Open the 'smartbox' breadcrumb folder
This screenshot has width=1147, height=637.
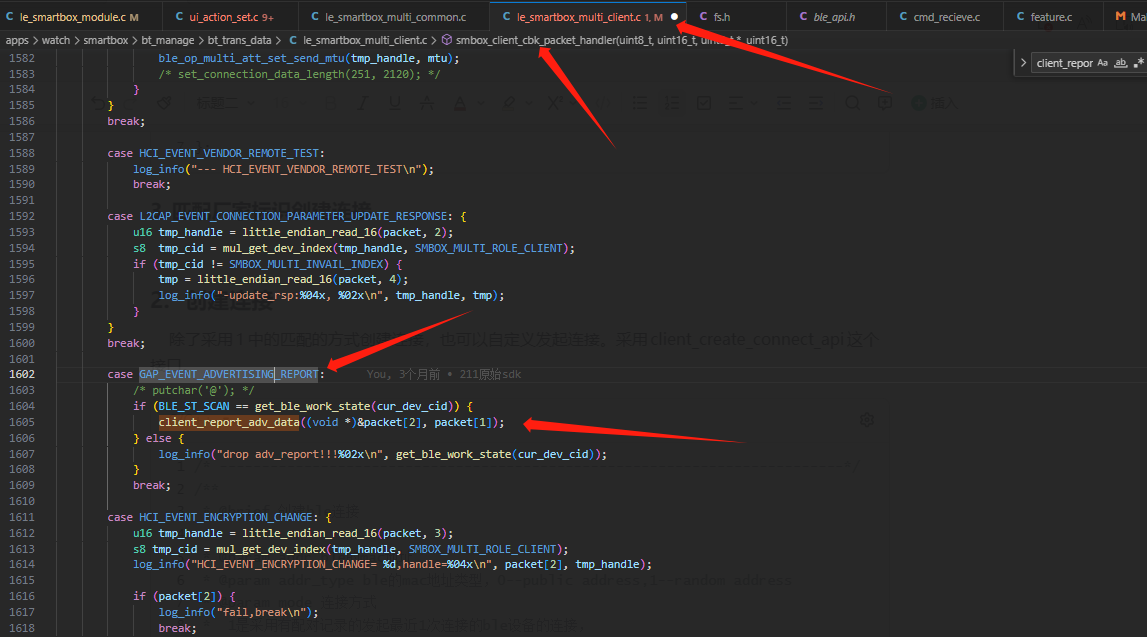click(x=105, y=40)
